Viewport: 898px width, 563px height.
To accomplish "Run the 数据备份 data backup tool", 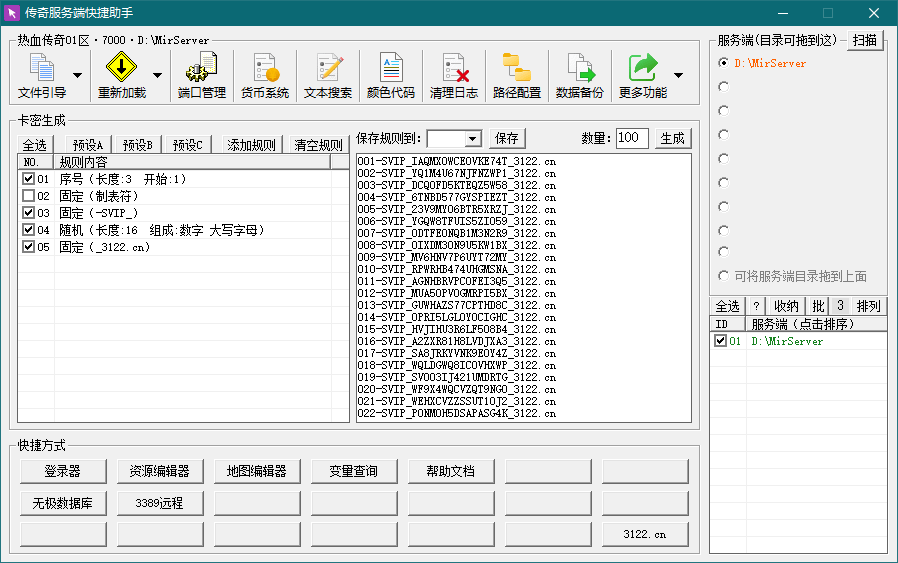I will coord(580,76).
